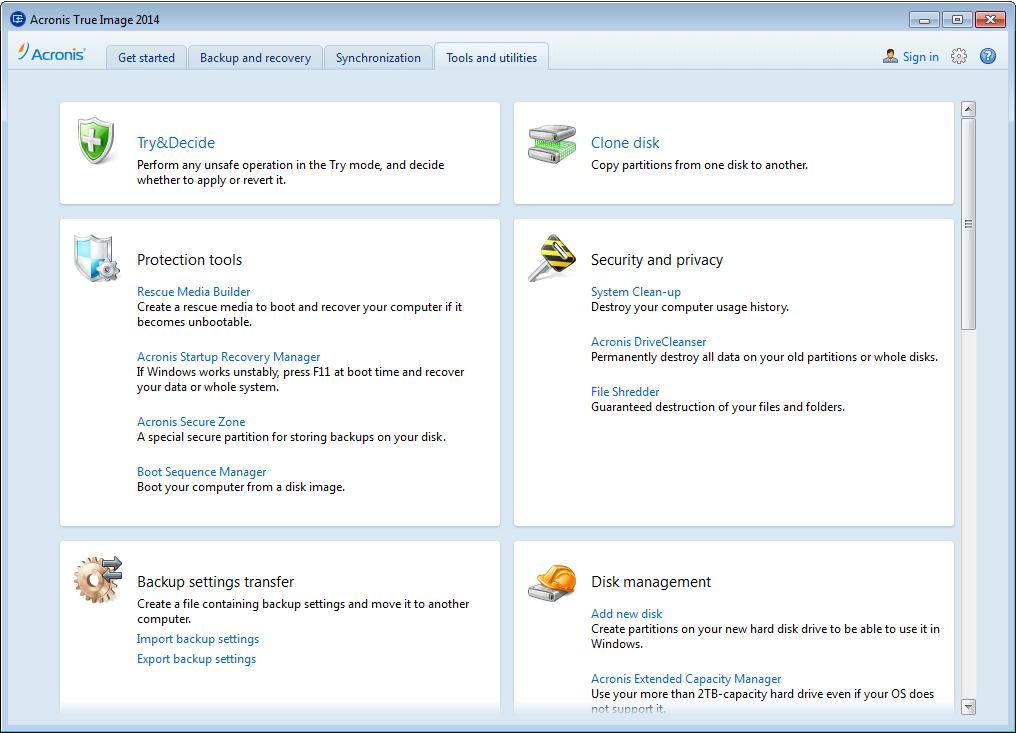Image resolution: width=1016 pixels, height=733 pixels.
Task: Click the Add new disk link
Action: (x=626, y=614)
